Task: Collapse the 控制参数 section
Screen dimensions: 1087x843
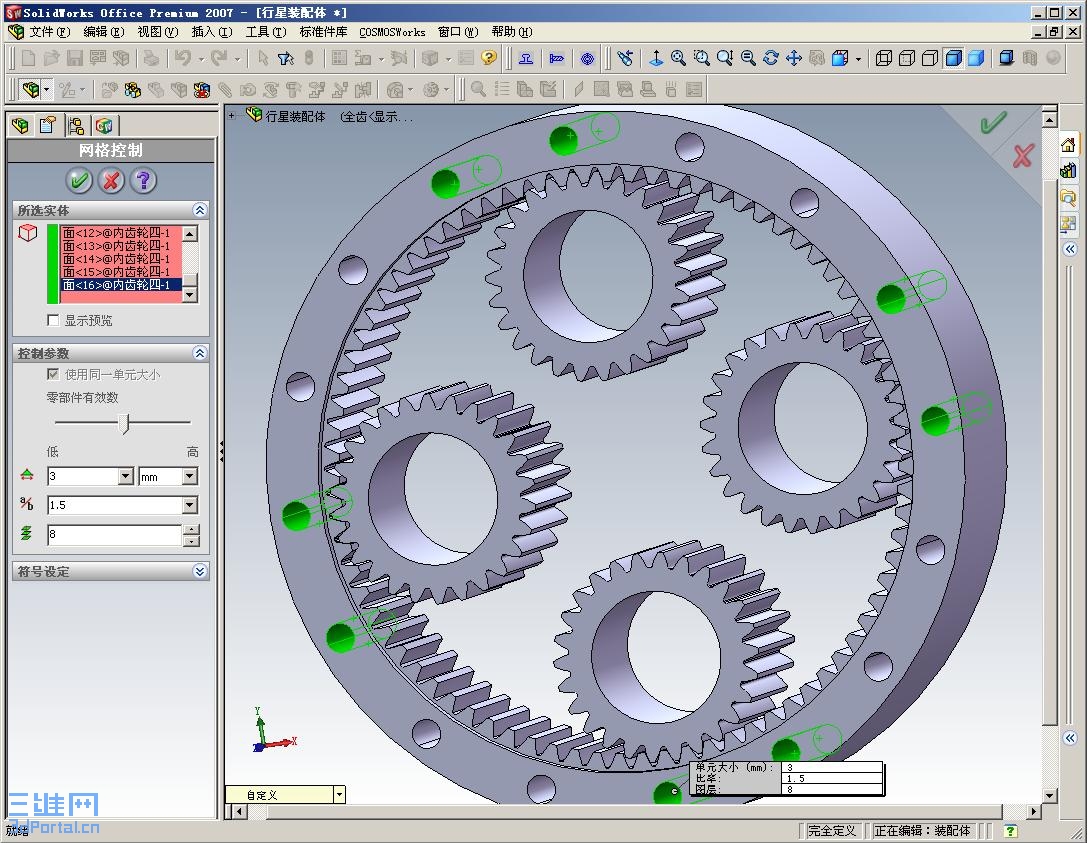Action: pos(200,353)
